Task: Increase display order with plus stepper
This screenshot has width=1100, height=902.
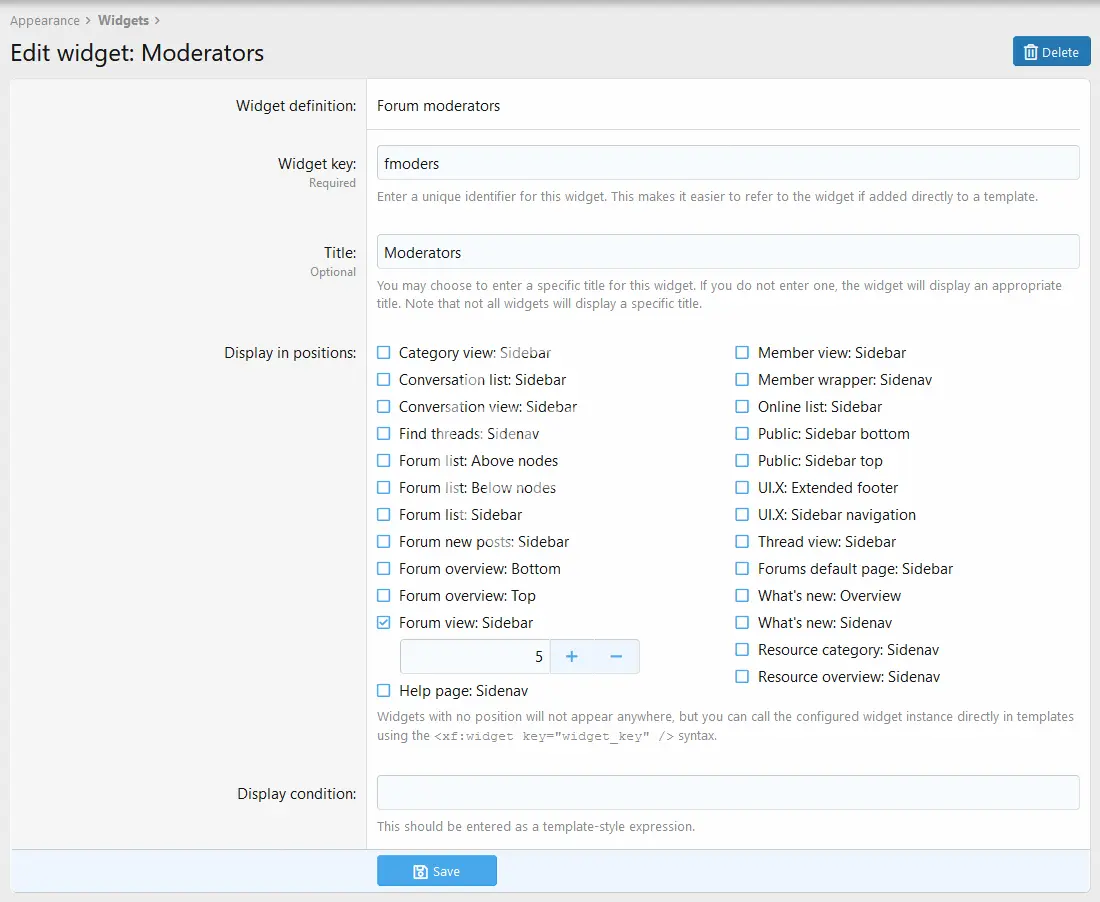Action: [572, 656]
